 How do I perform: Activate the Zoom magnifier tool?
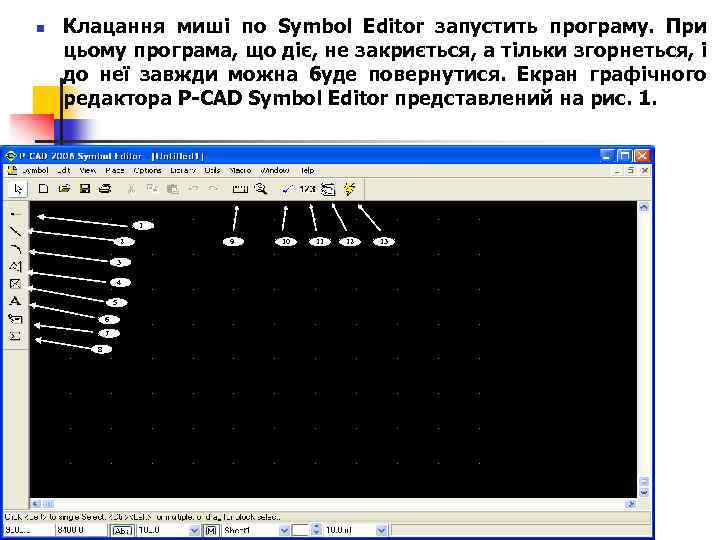coord(261,188)
